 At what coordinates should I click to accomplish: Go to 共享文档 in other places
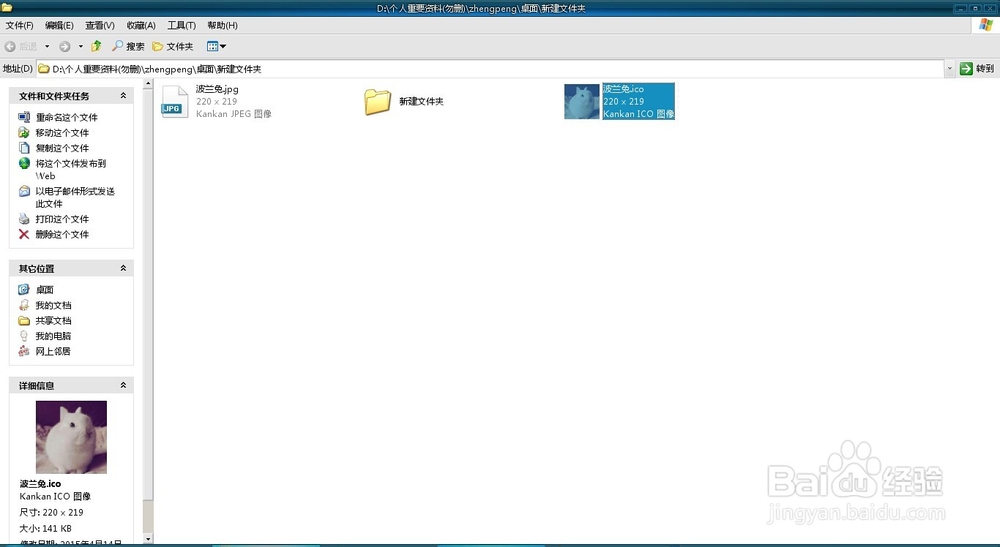click(53, 321)
